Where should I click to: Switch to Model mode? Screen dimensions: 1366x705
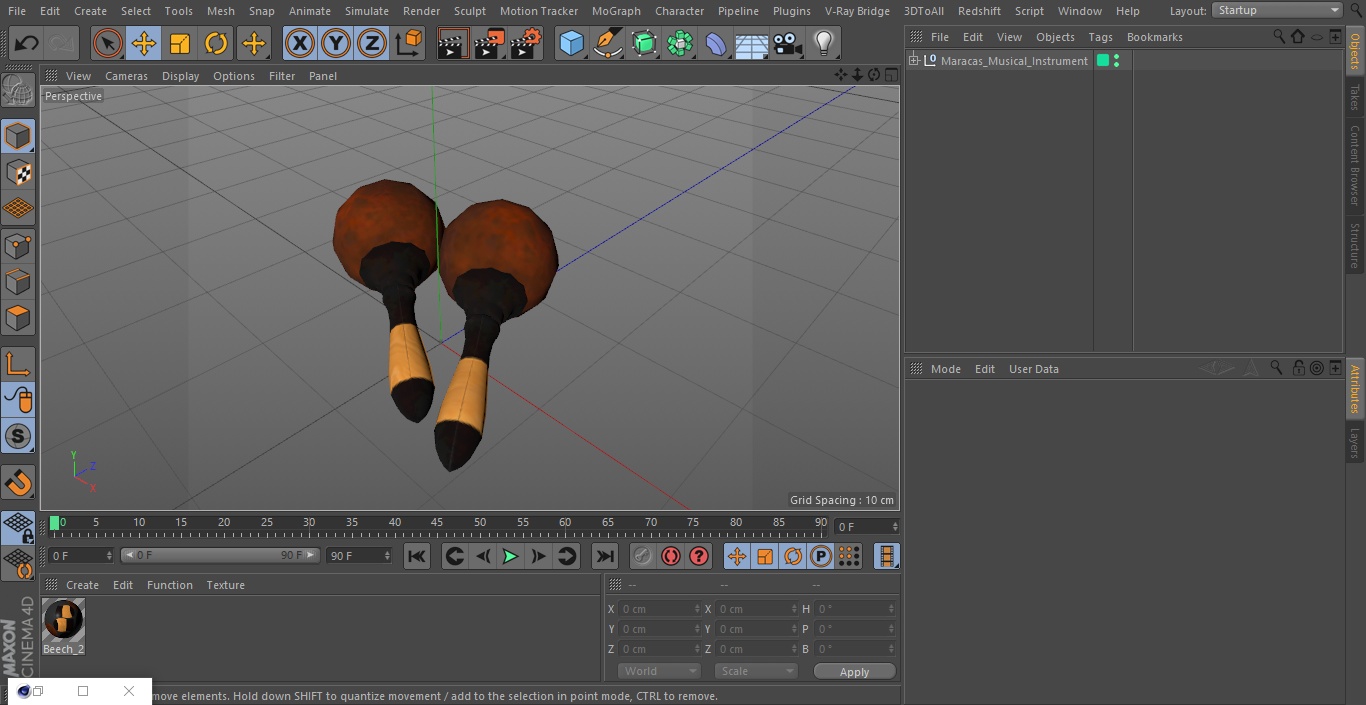pos(18,136)
